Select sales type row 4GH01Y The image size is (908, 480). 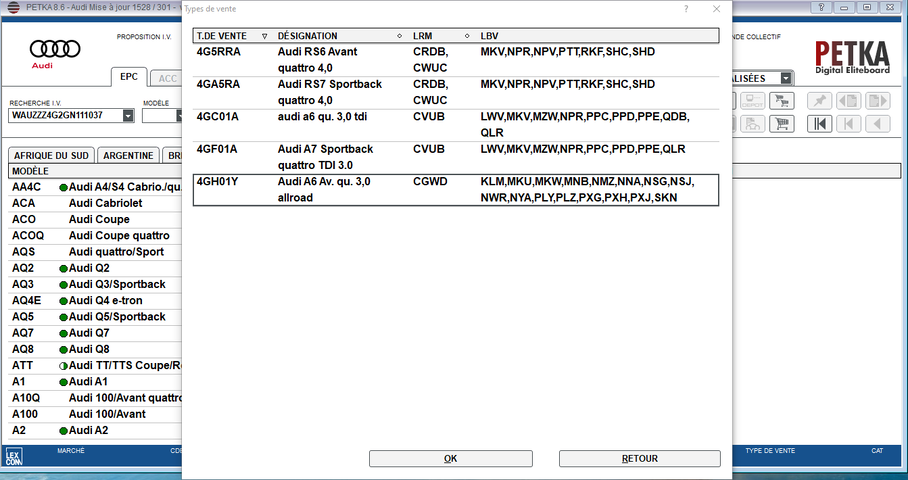(456, 190)
